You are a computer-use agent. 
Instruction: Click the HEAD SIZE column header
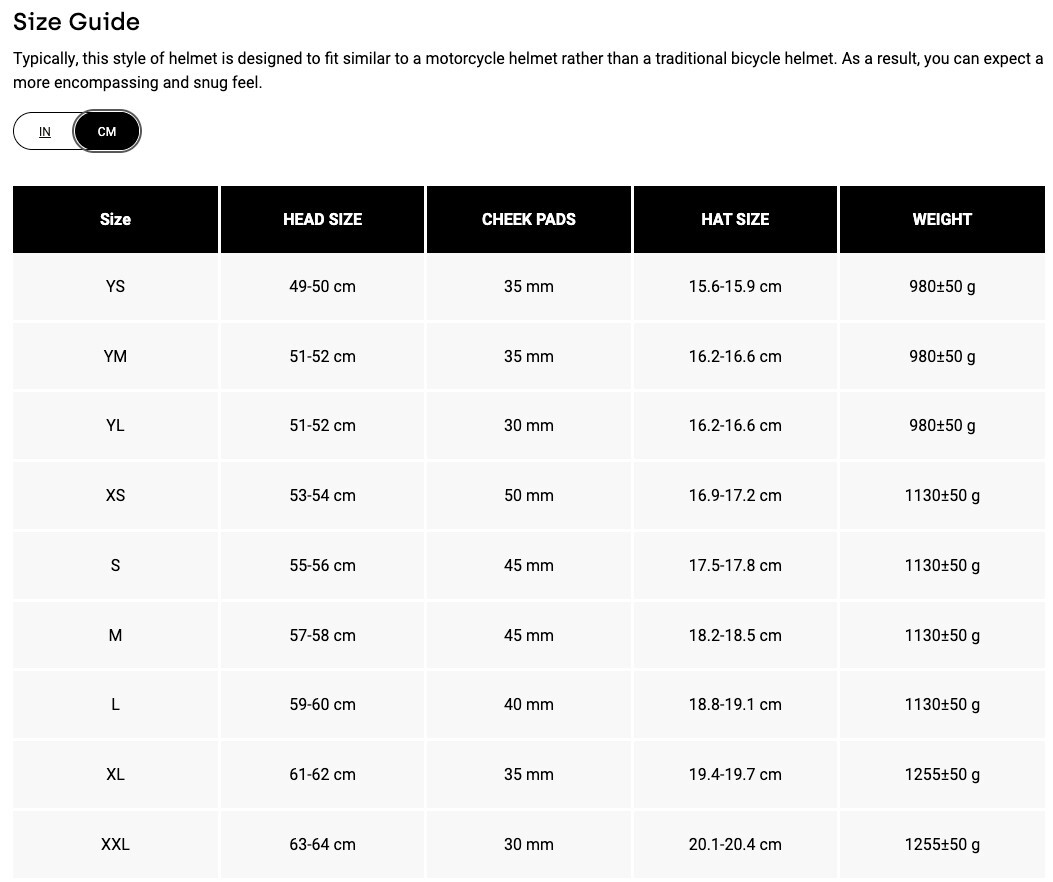pyautogui.click(x=322, y=219)
